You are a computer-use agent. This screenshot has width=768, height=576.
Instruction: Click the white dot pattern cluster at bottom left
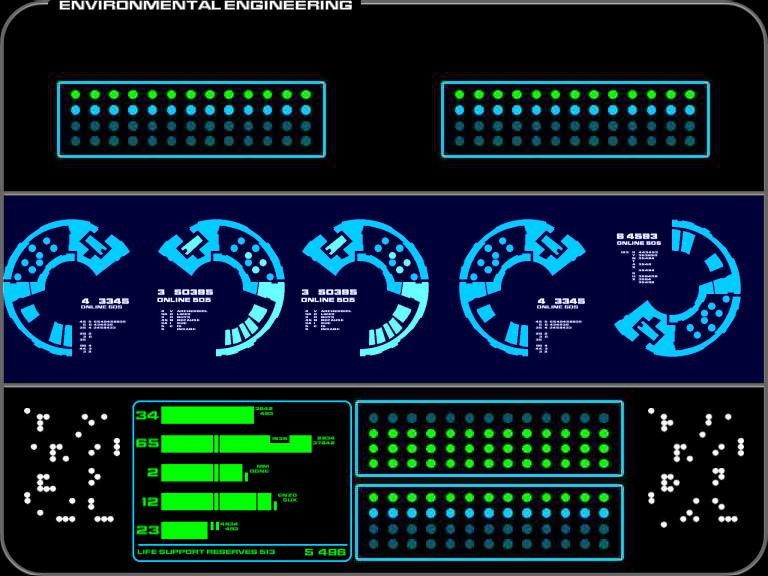(72, 465)
